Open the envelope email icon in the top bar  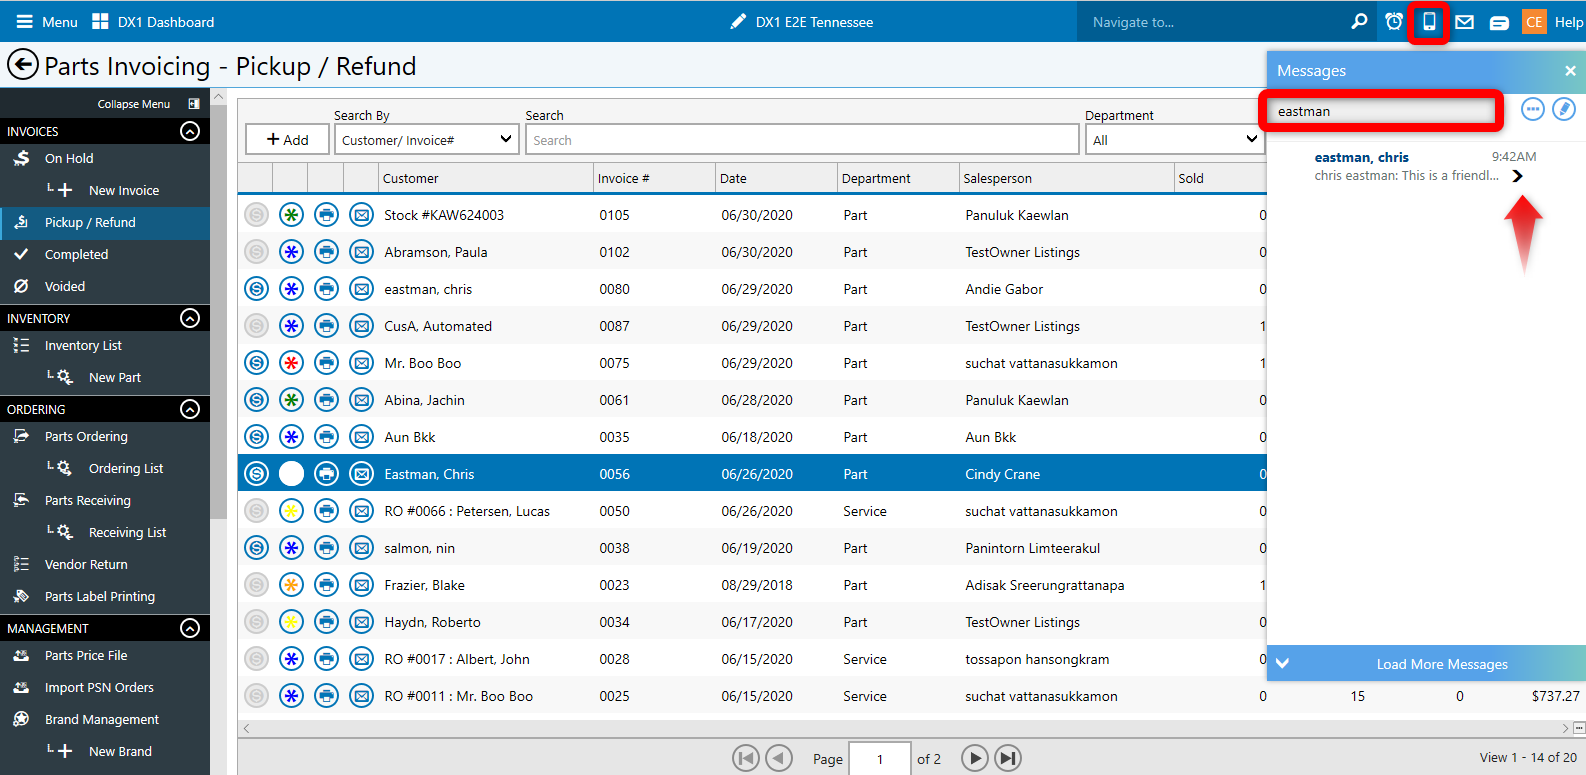coord(1464,22)
